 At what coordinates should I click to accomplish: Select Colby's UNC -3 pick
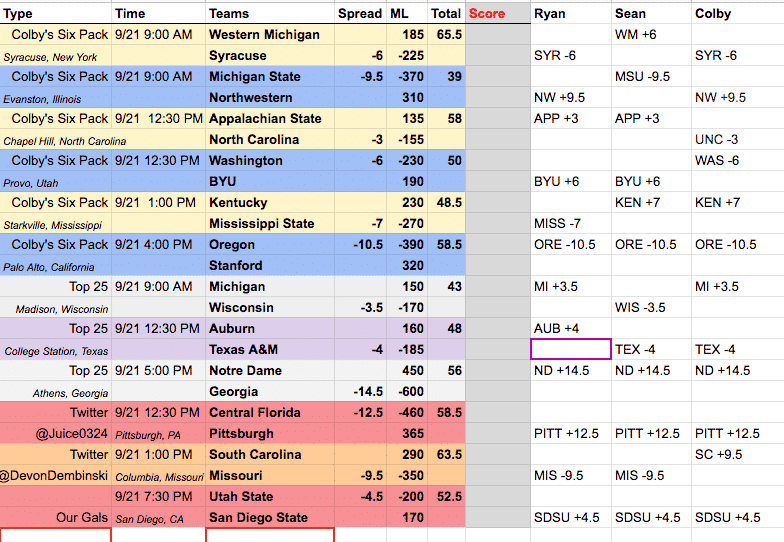click(738, 140)
